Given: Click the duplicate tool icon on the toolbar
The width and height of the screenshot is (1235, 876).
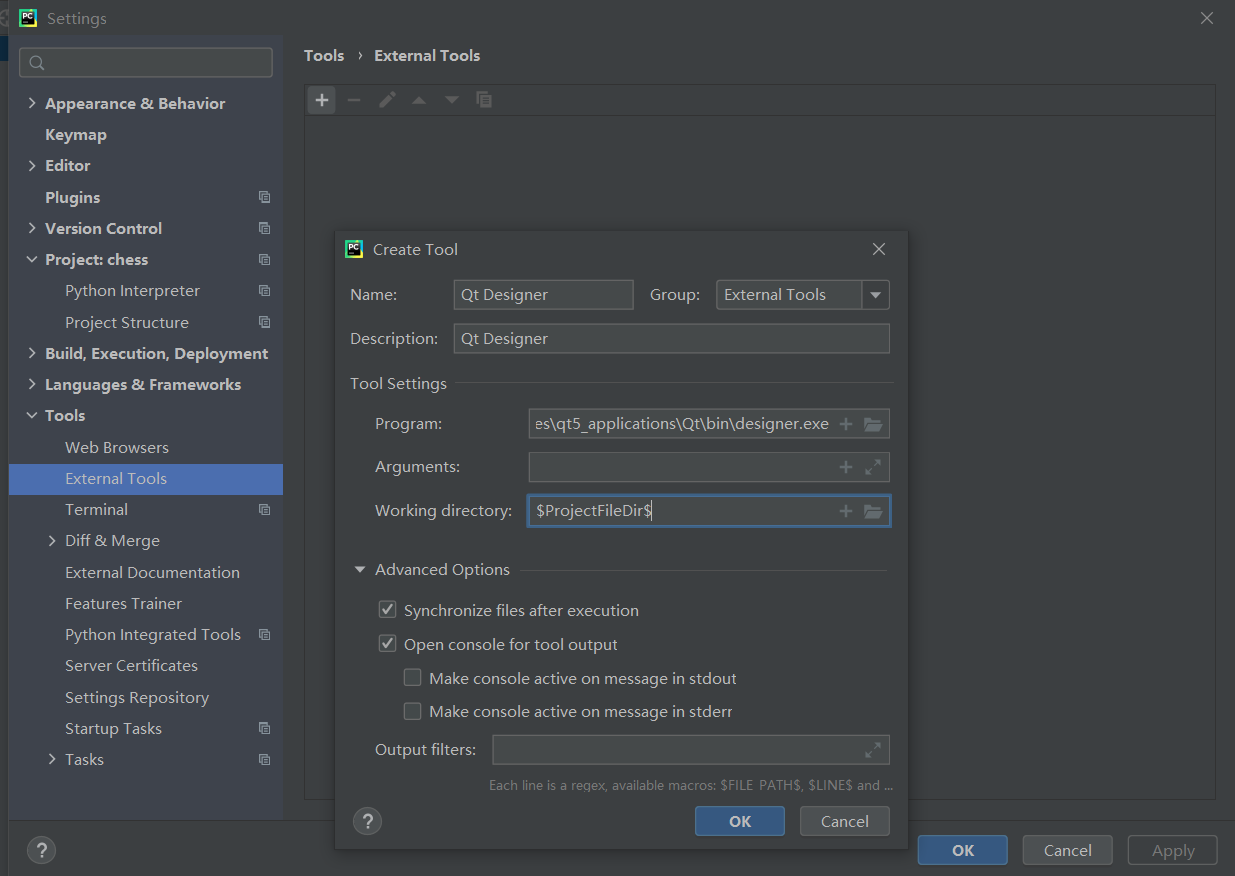Looking at the screenshot, I should pyautogui.click(x=485, y=99).
